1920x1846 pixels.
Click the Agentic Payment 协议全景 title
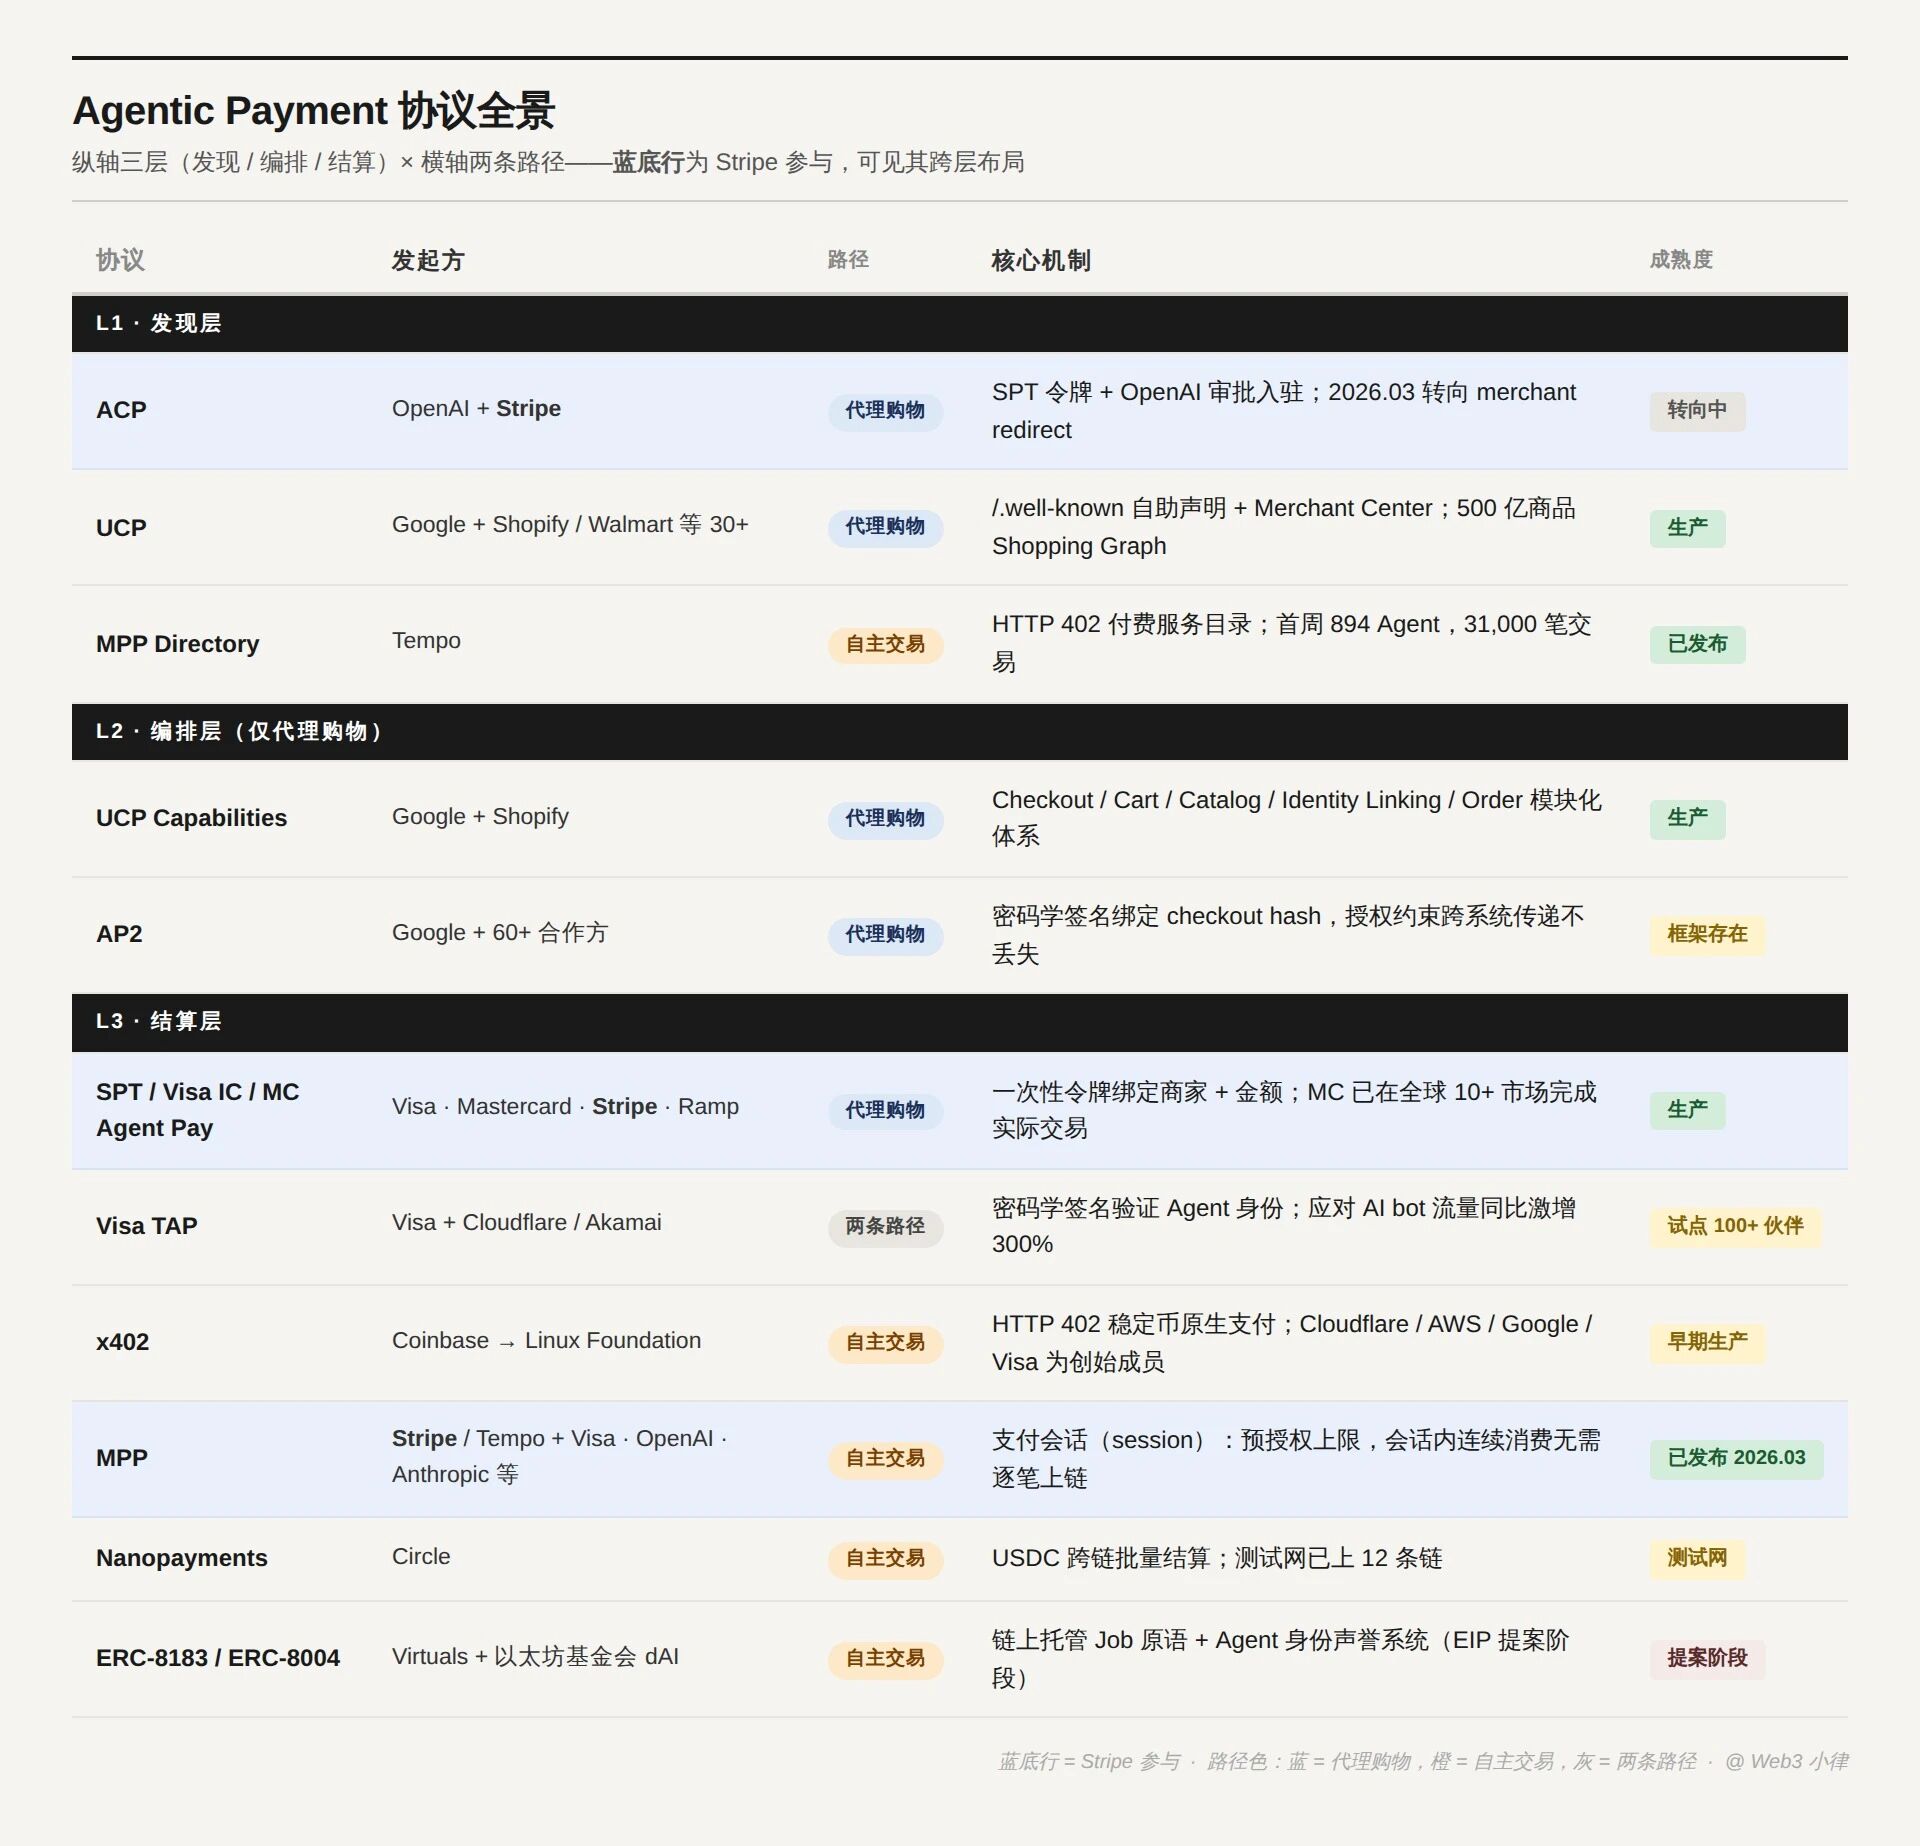click(x=313, y=111)
